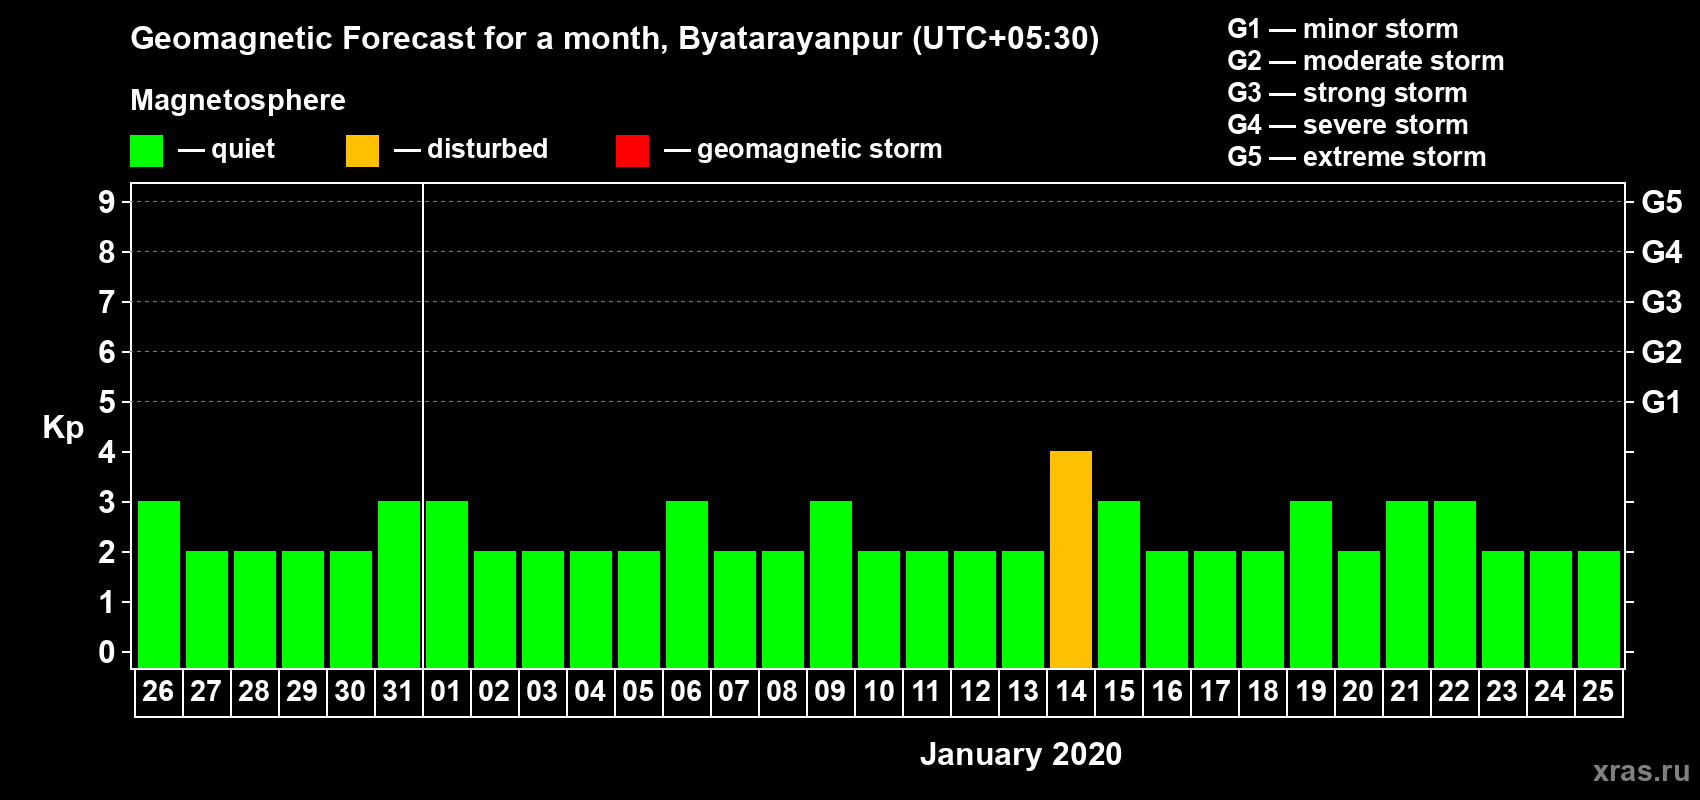Click date label 22 on the axis
The width and height of the screenshot is (1700, 800).
(x=1454, y=691)
